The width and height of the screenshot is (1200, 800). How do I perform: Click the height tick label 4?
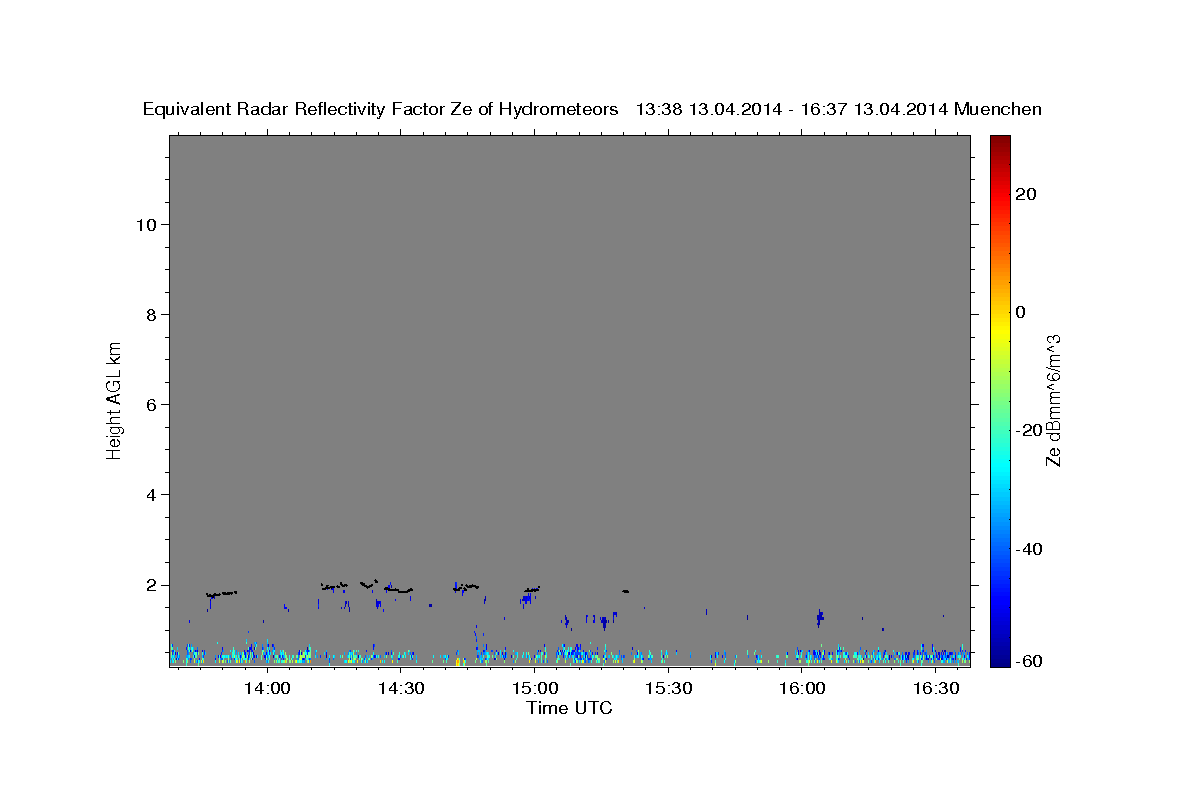tap(150, 495)
